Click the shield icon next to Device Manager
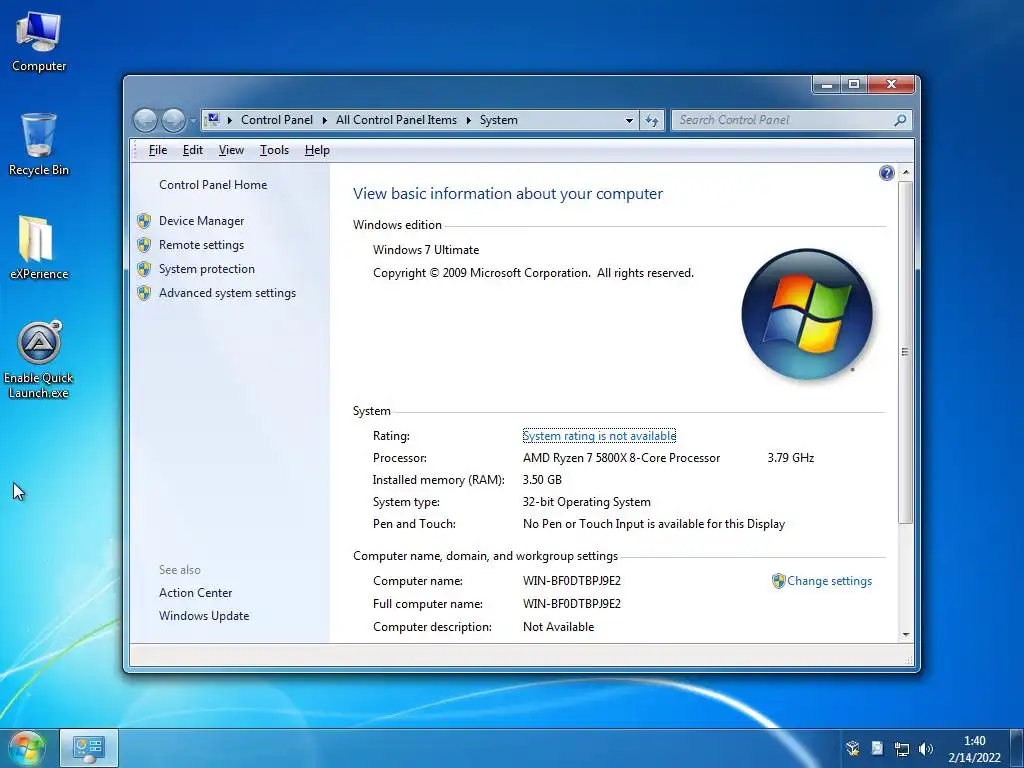The width and height of the screenshot is (1024, 768). point(144,221)
